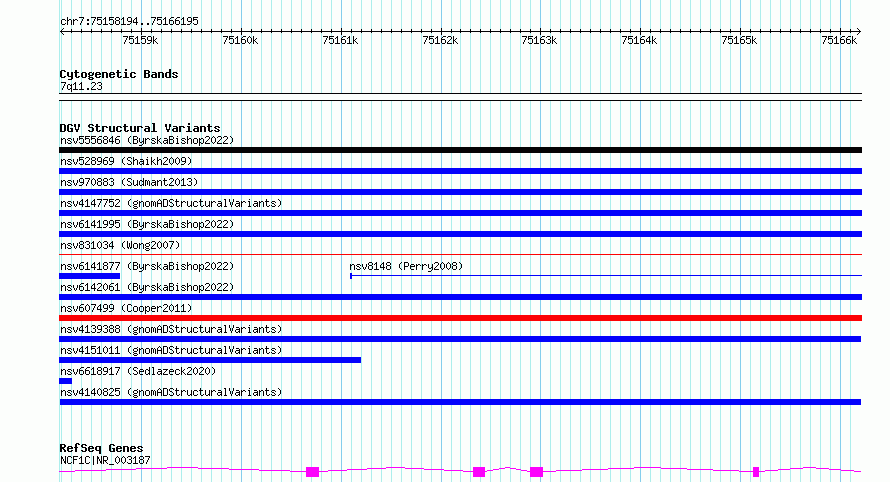
Task: Open variant nsv970883 (Sudmant2013) label
Action: click(x=129, y=182)
